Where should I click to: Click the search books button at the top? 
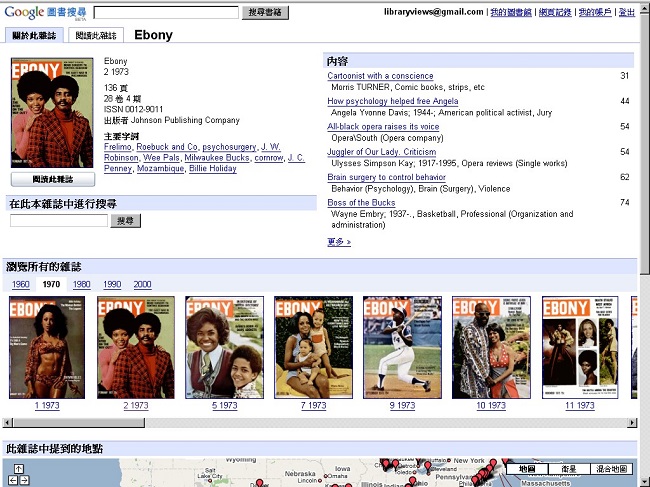pyautogui.click(x=265, y=12)
